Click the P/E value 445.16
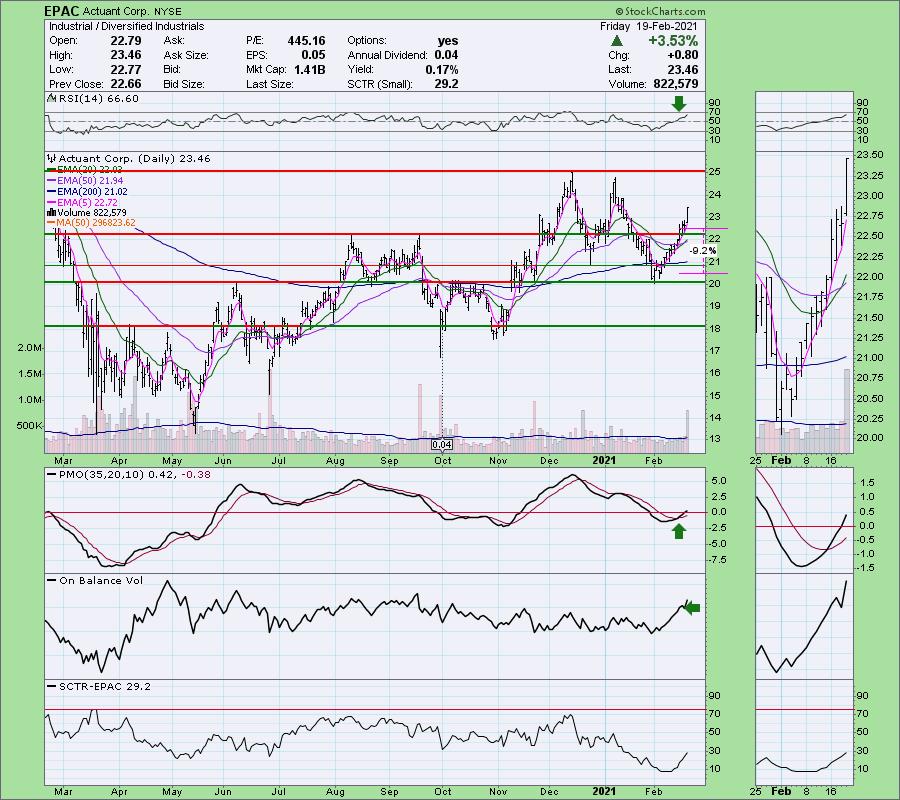The width and height of the screenshot is (900, 800). [307, 41]
